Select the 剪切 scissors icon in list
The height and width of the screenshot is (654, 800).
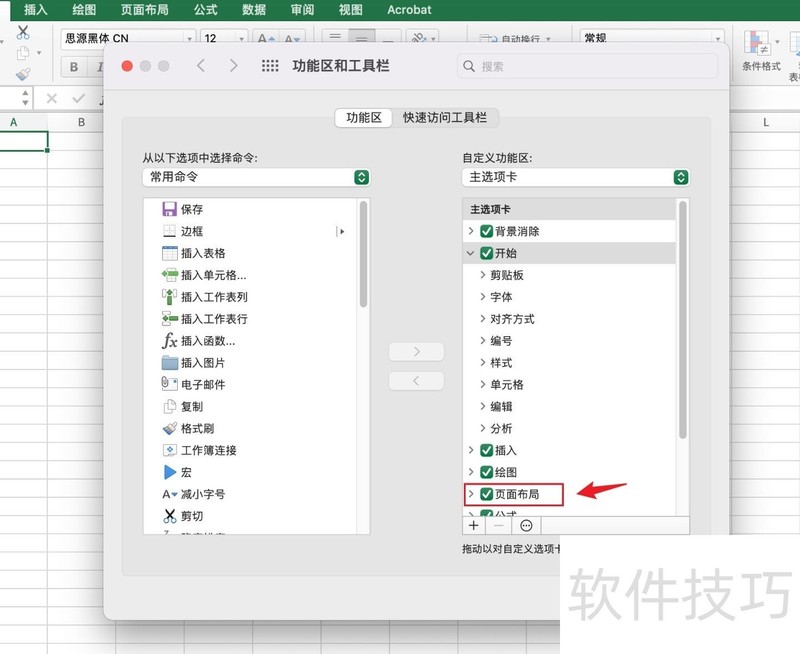click(169, 516)
